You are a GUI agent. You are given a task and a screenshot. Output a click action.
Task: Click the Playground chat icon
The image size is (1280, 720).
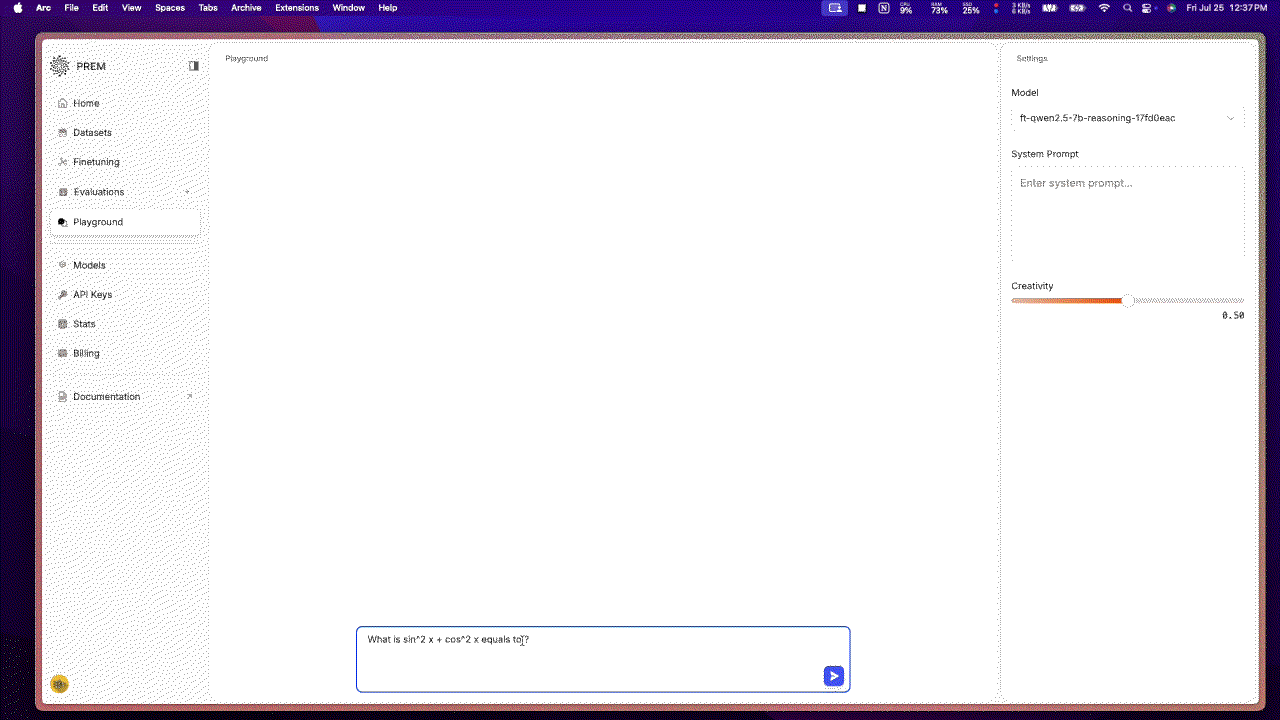point(63,222)
